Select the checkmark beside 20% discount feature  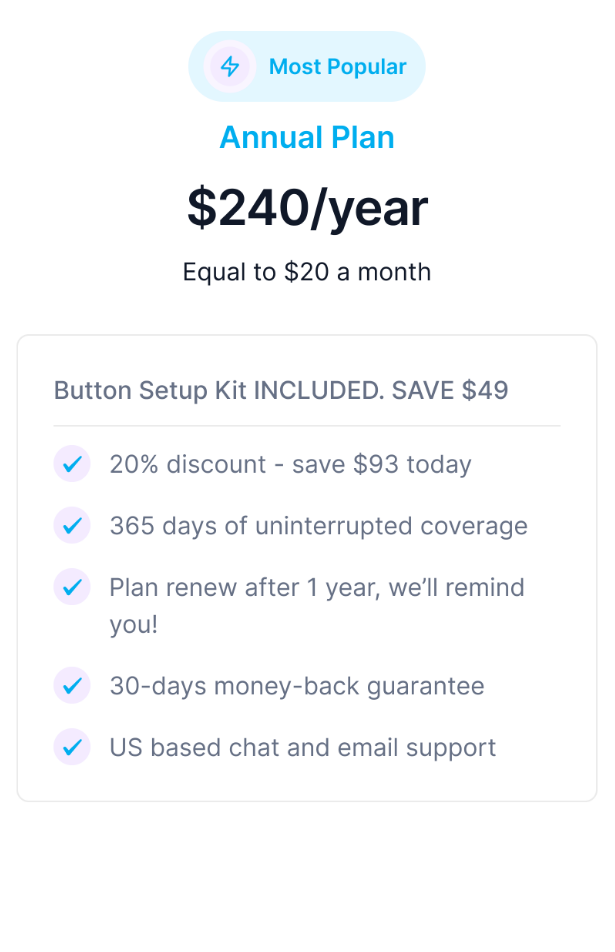(x=72, y=464)
